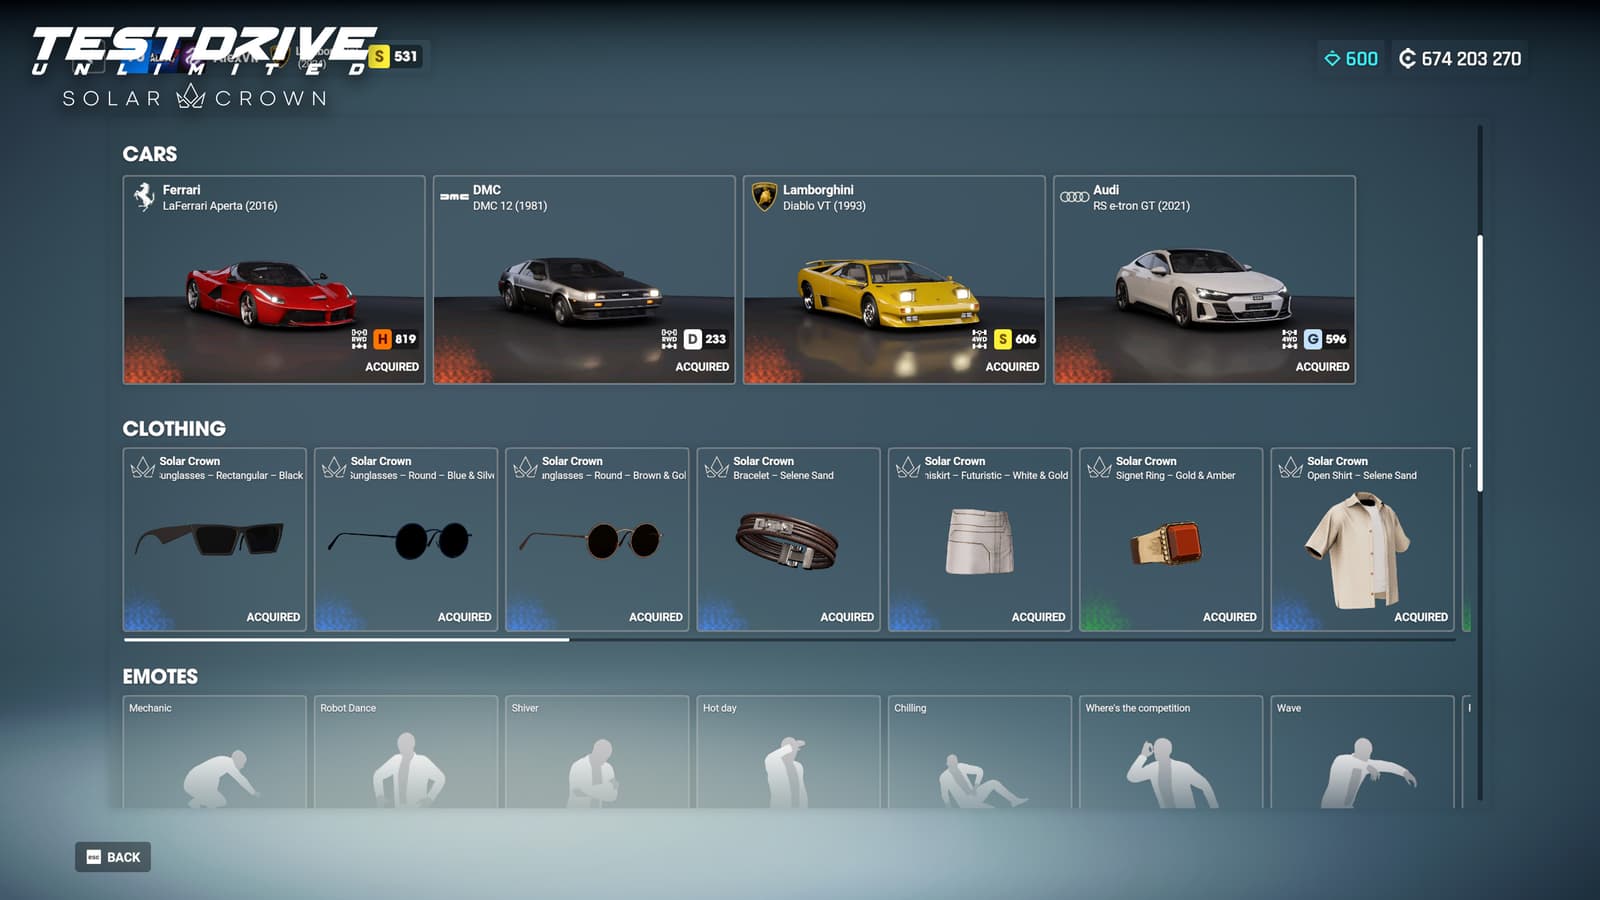The image size is (1600, 900).
Task: Click the orange H class badge on the LaFerrari
Action: (x=382, y=339)
